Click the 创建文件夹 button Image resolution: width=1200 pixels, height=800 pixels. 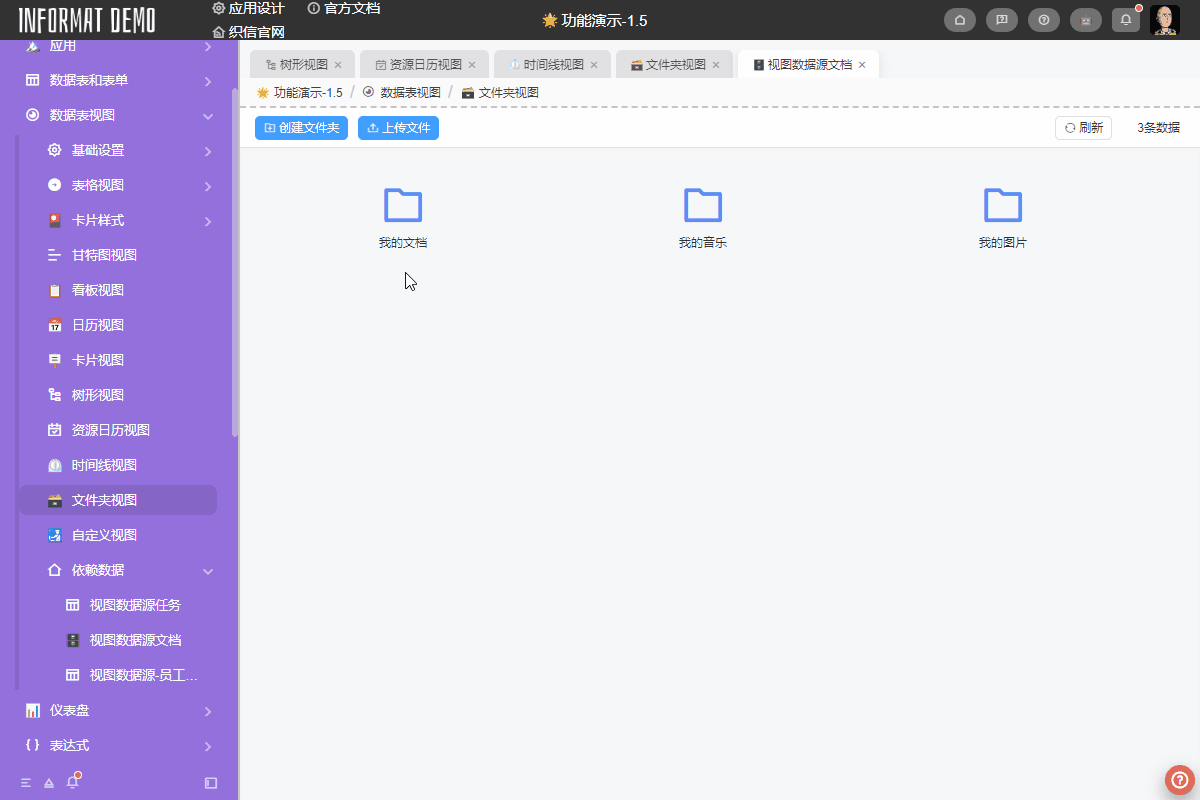click(301, 127)
